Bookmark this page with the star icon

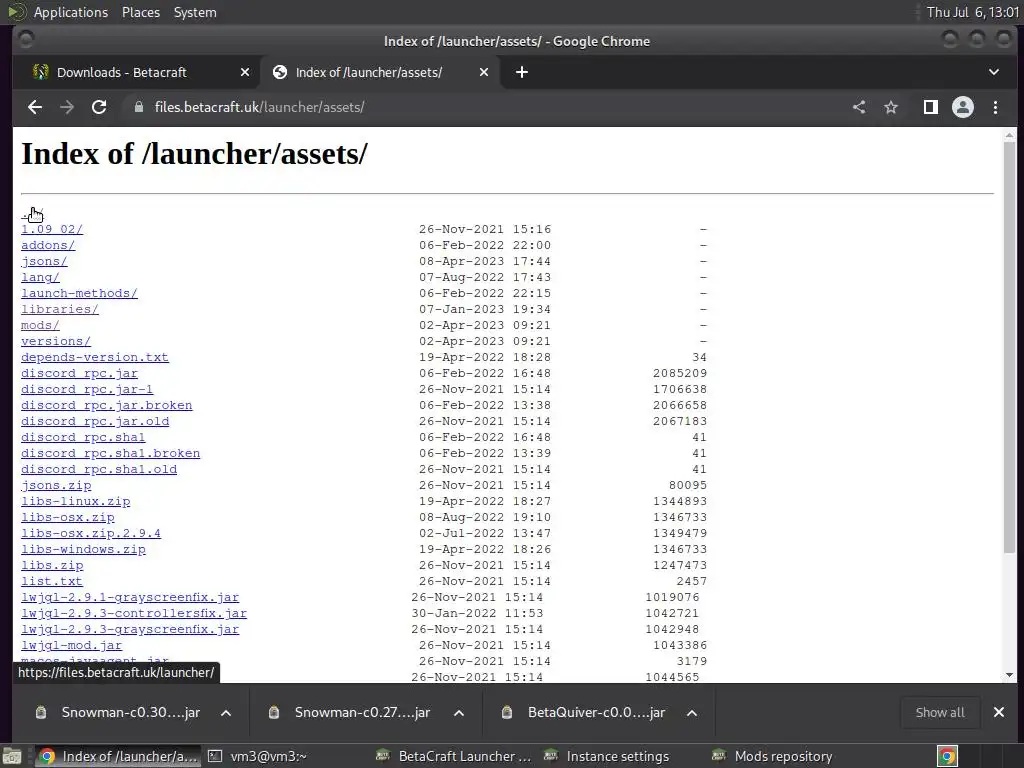coord(891,107)
